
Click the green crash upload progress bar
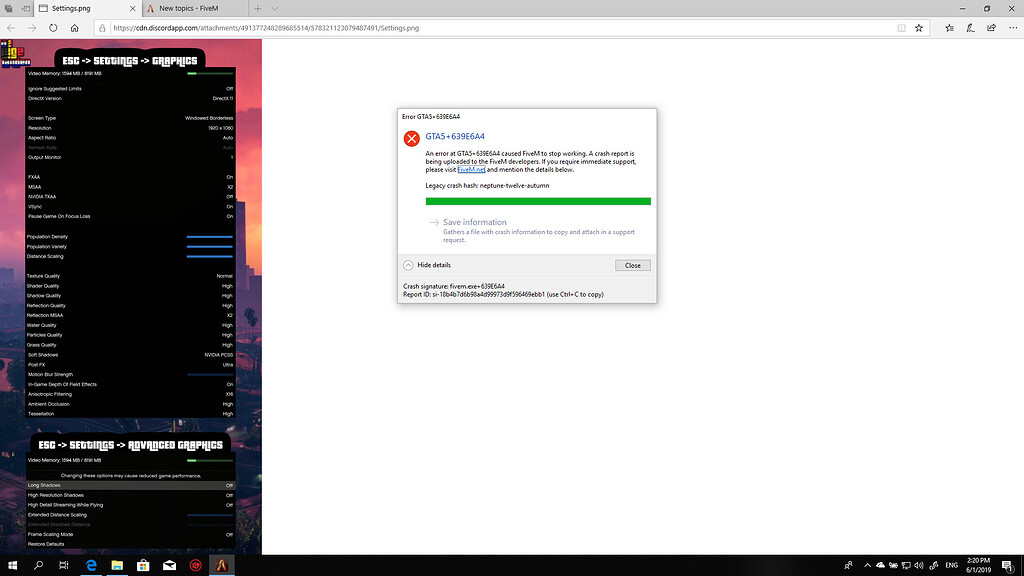pos(538,201)
